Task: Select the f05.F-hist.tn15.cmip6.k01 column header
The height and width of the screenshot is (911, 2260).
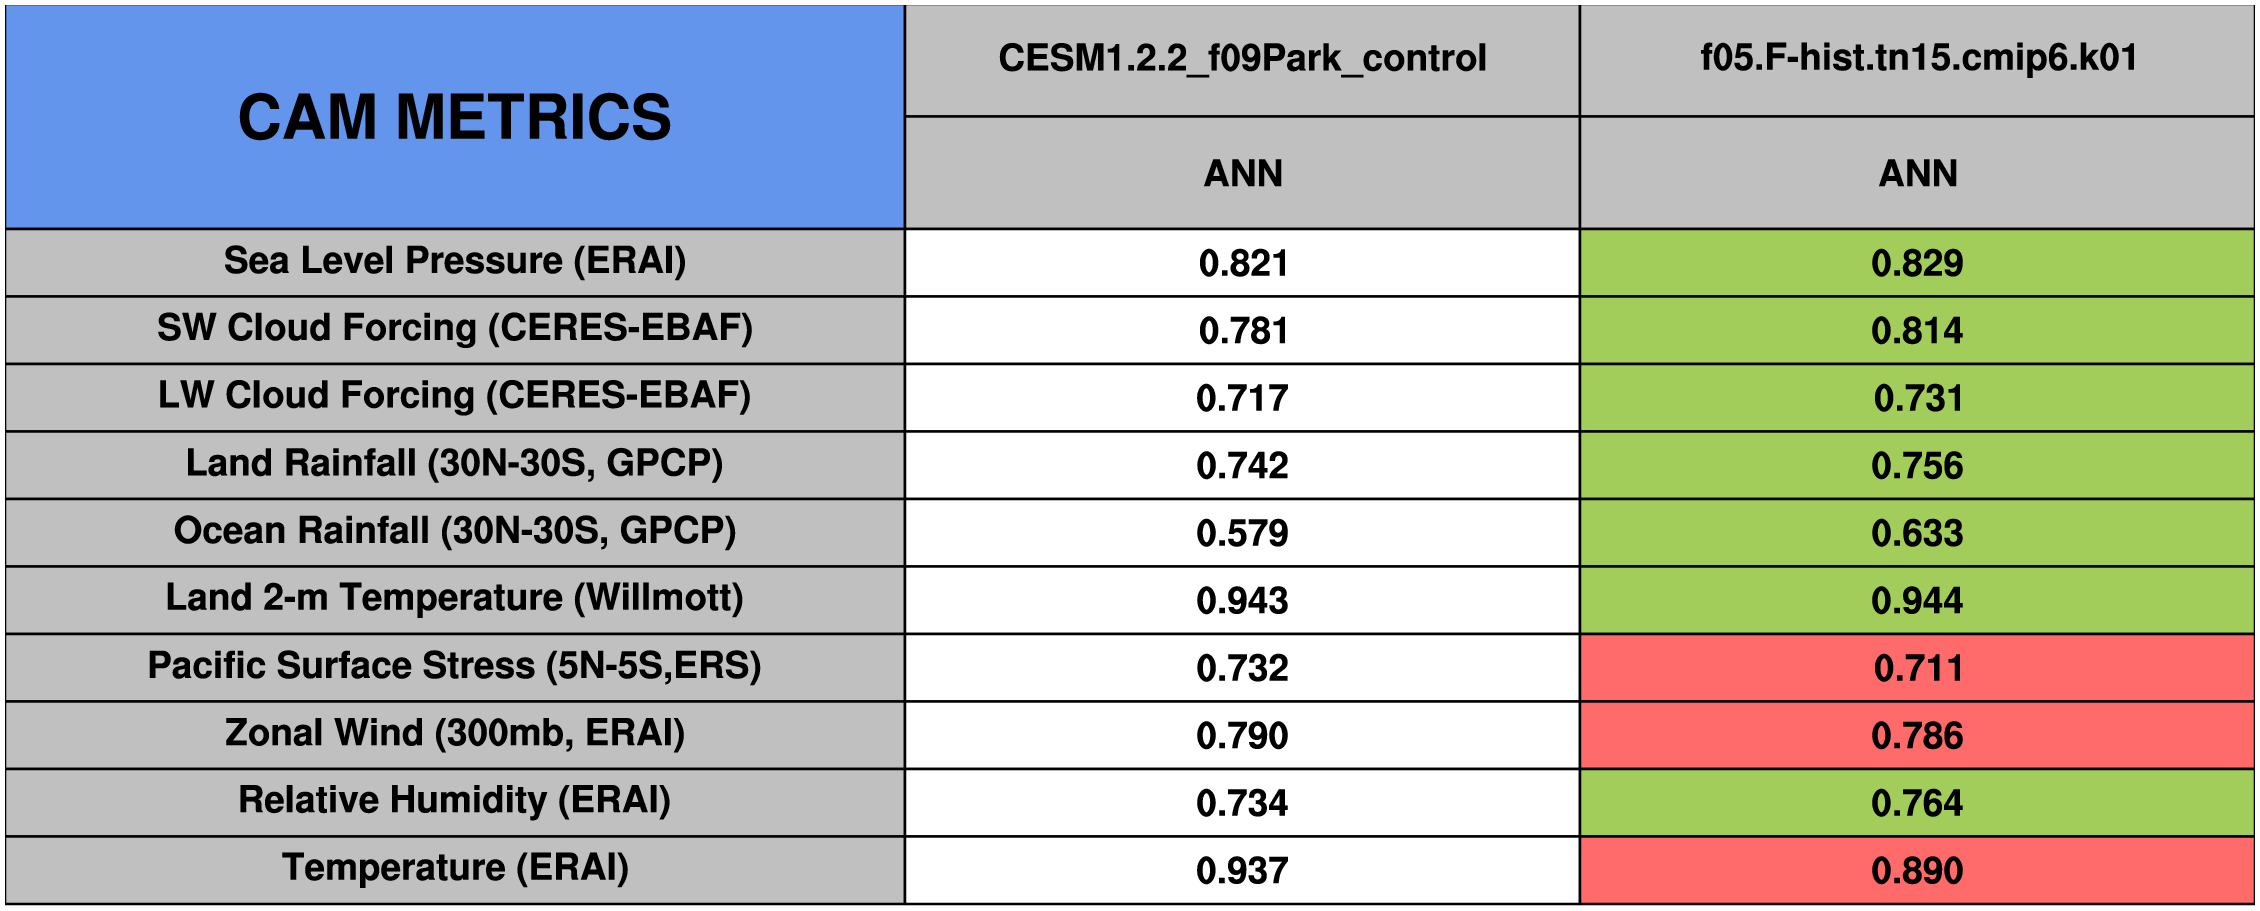Action: [1917, 60]
